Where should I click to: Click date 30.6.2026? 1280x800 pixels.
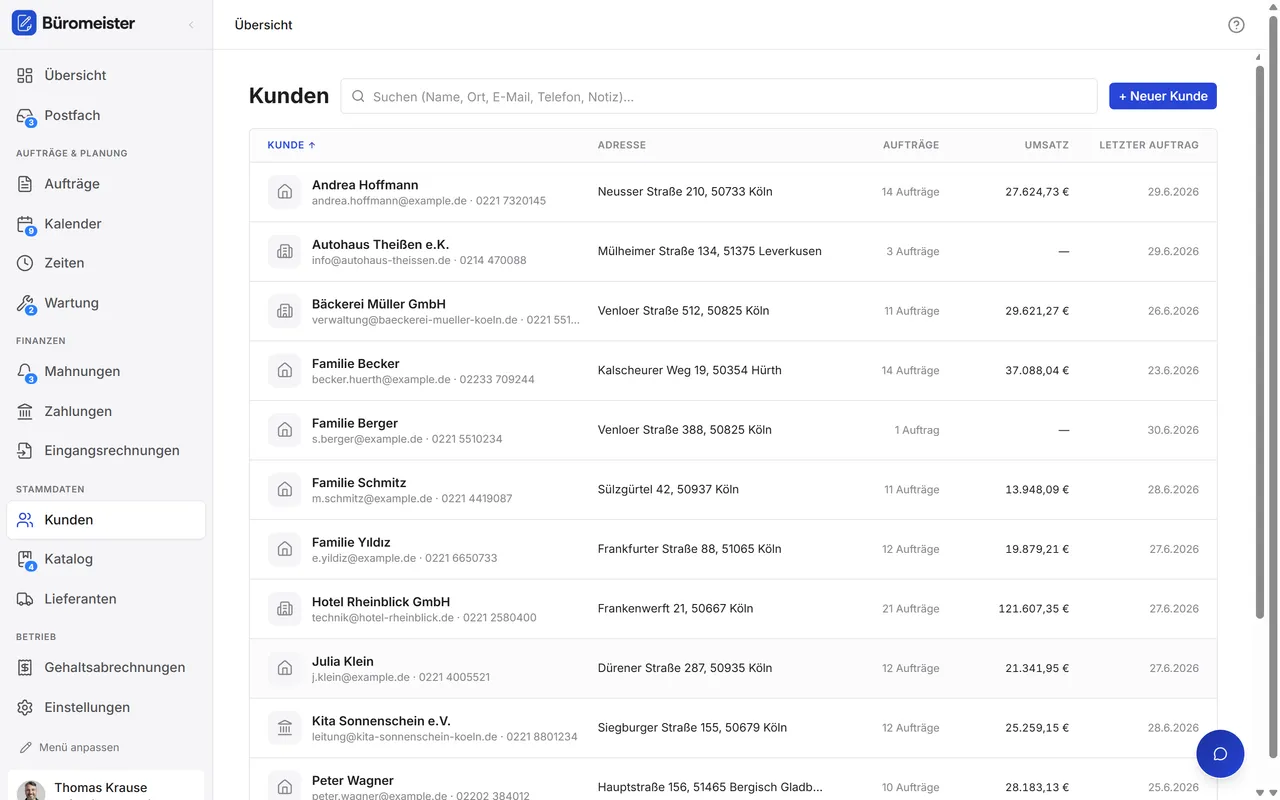(1173, 430)
